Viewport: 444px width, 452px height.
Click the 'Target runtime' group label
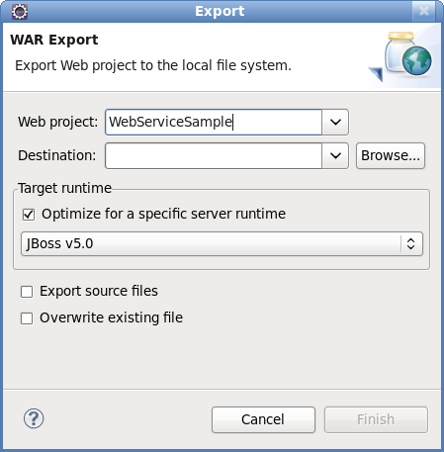pos(65,188)
